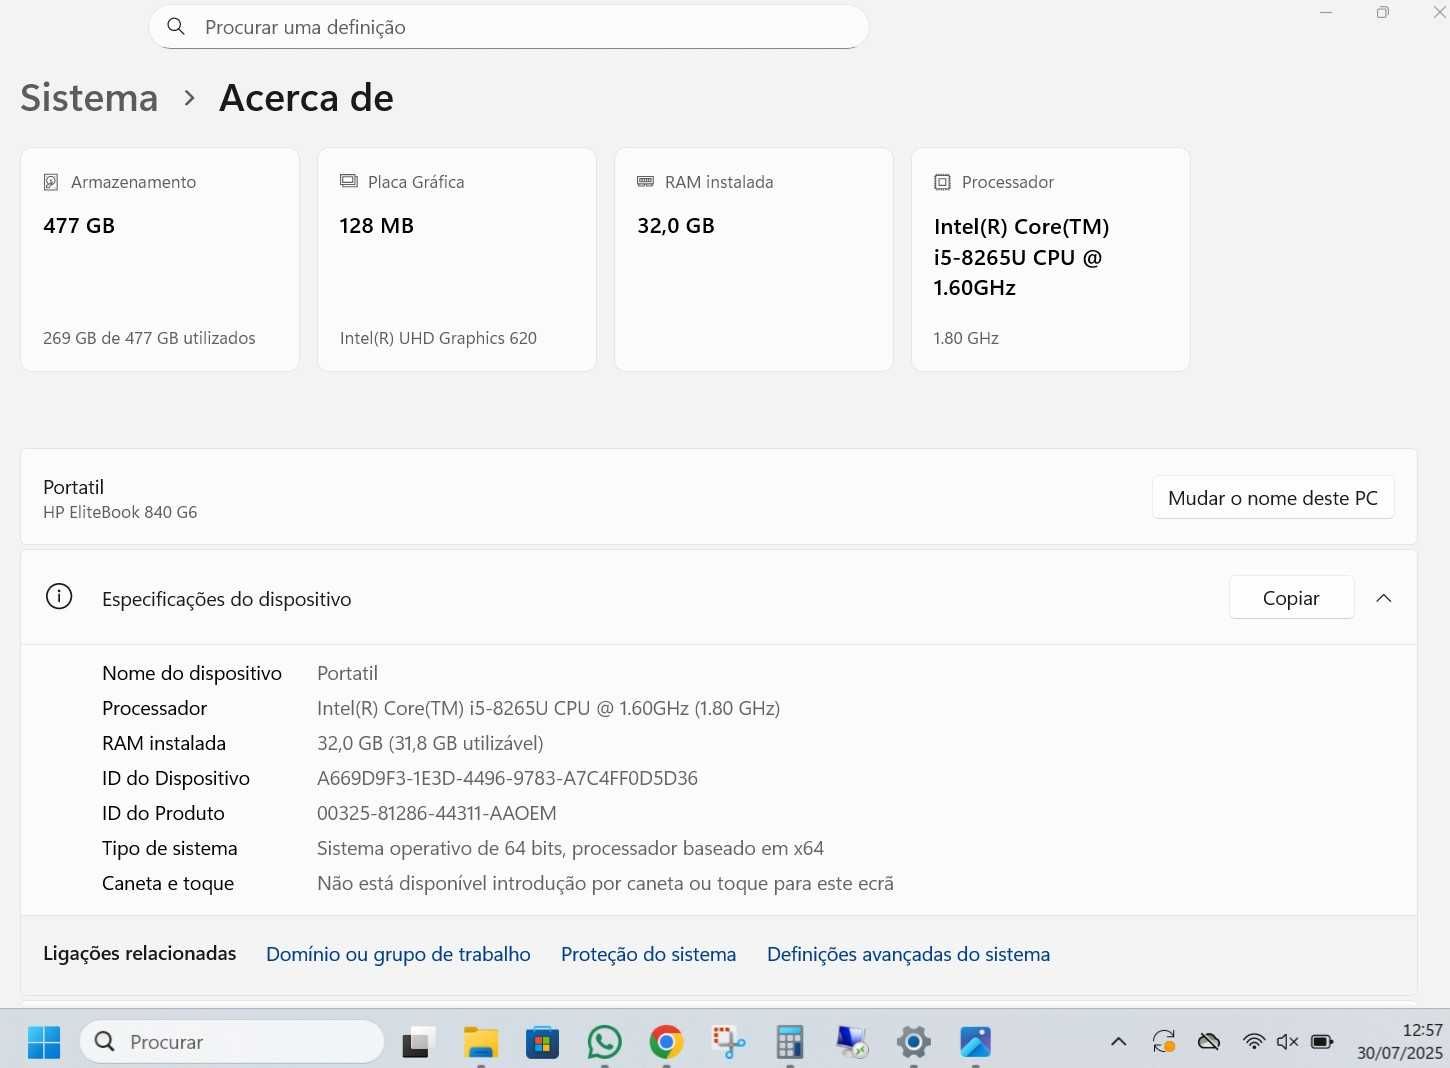The image size is (1450, 1068).
Task: Open the Placa Gráfica card
Action: [x=457, y=260]
